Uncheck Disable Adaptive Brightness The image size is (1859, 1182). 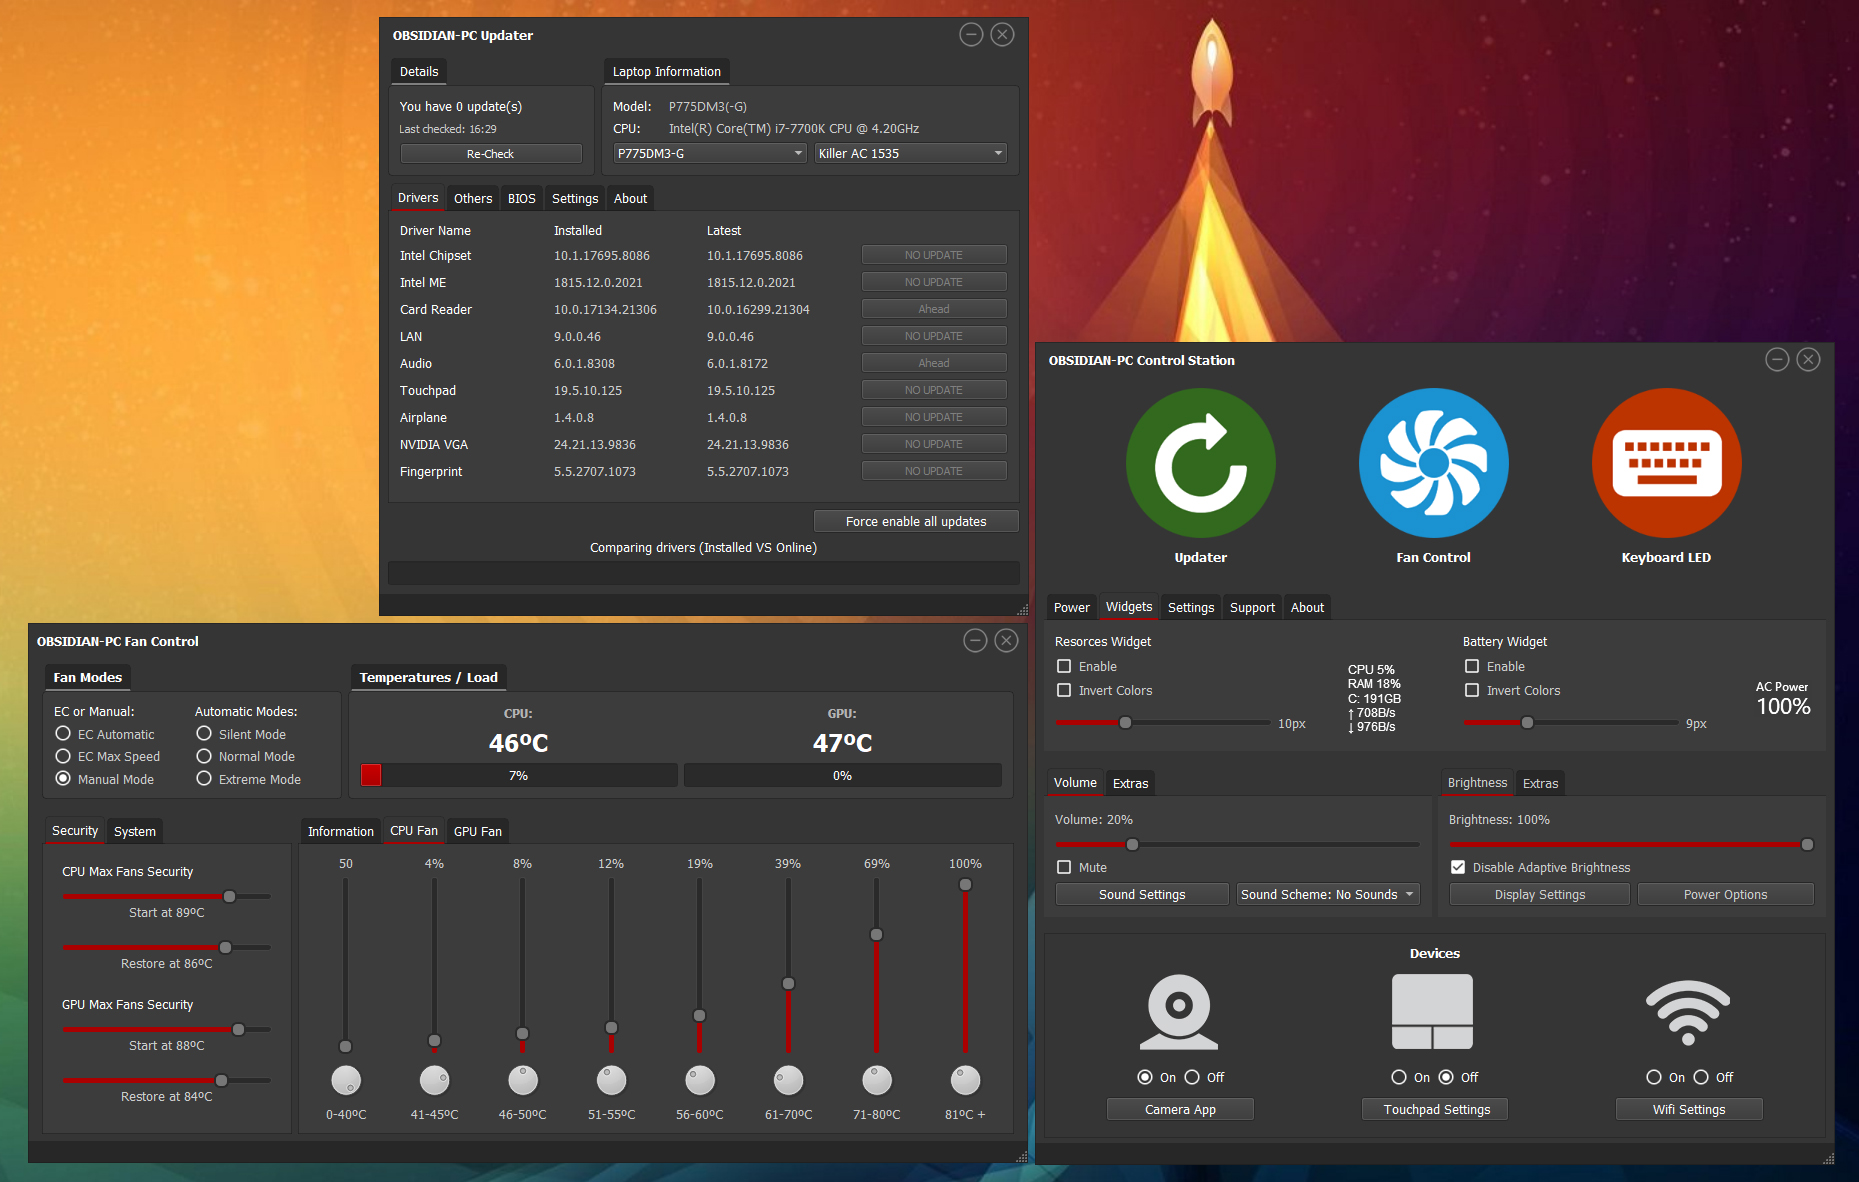click(x=1458, y=867)
